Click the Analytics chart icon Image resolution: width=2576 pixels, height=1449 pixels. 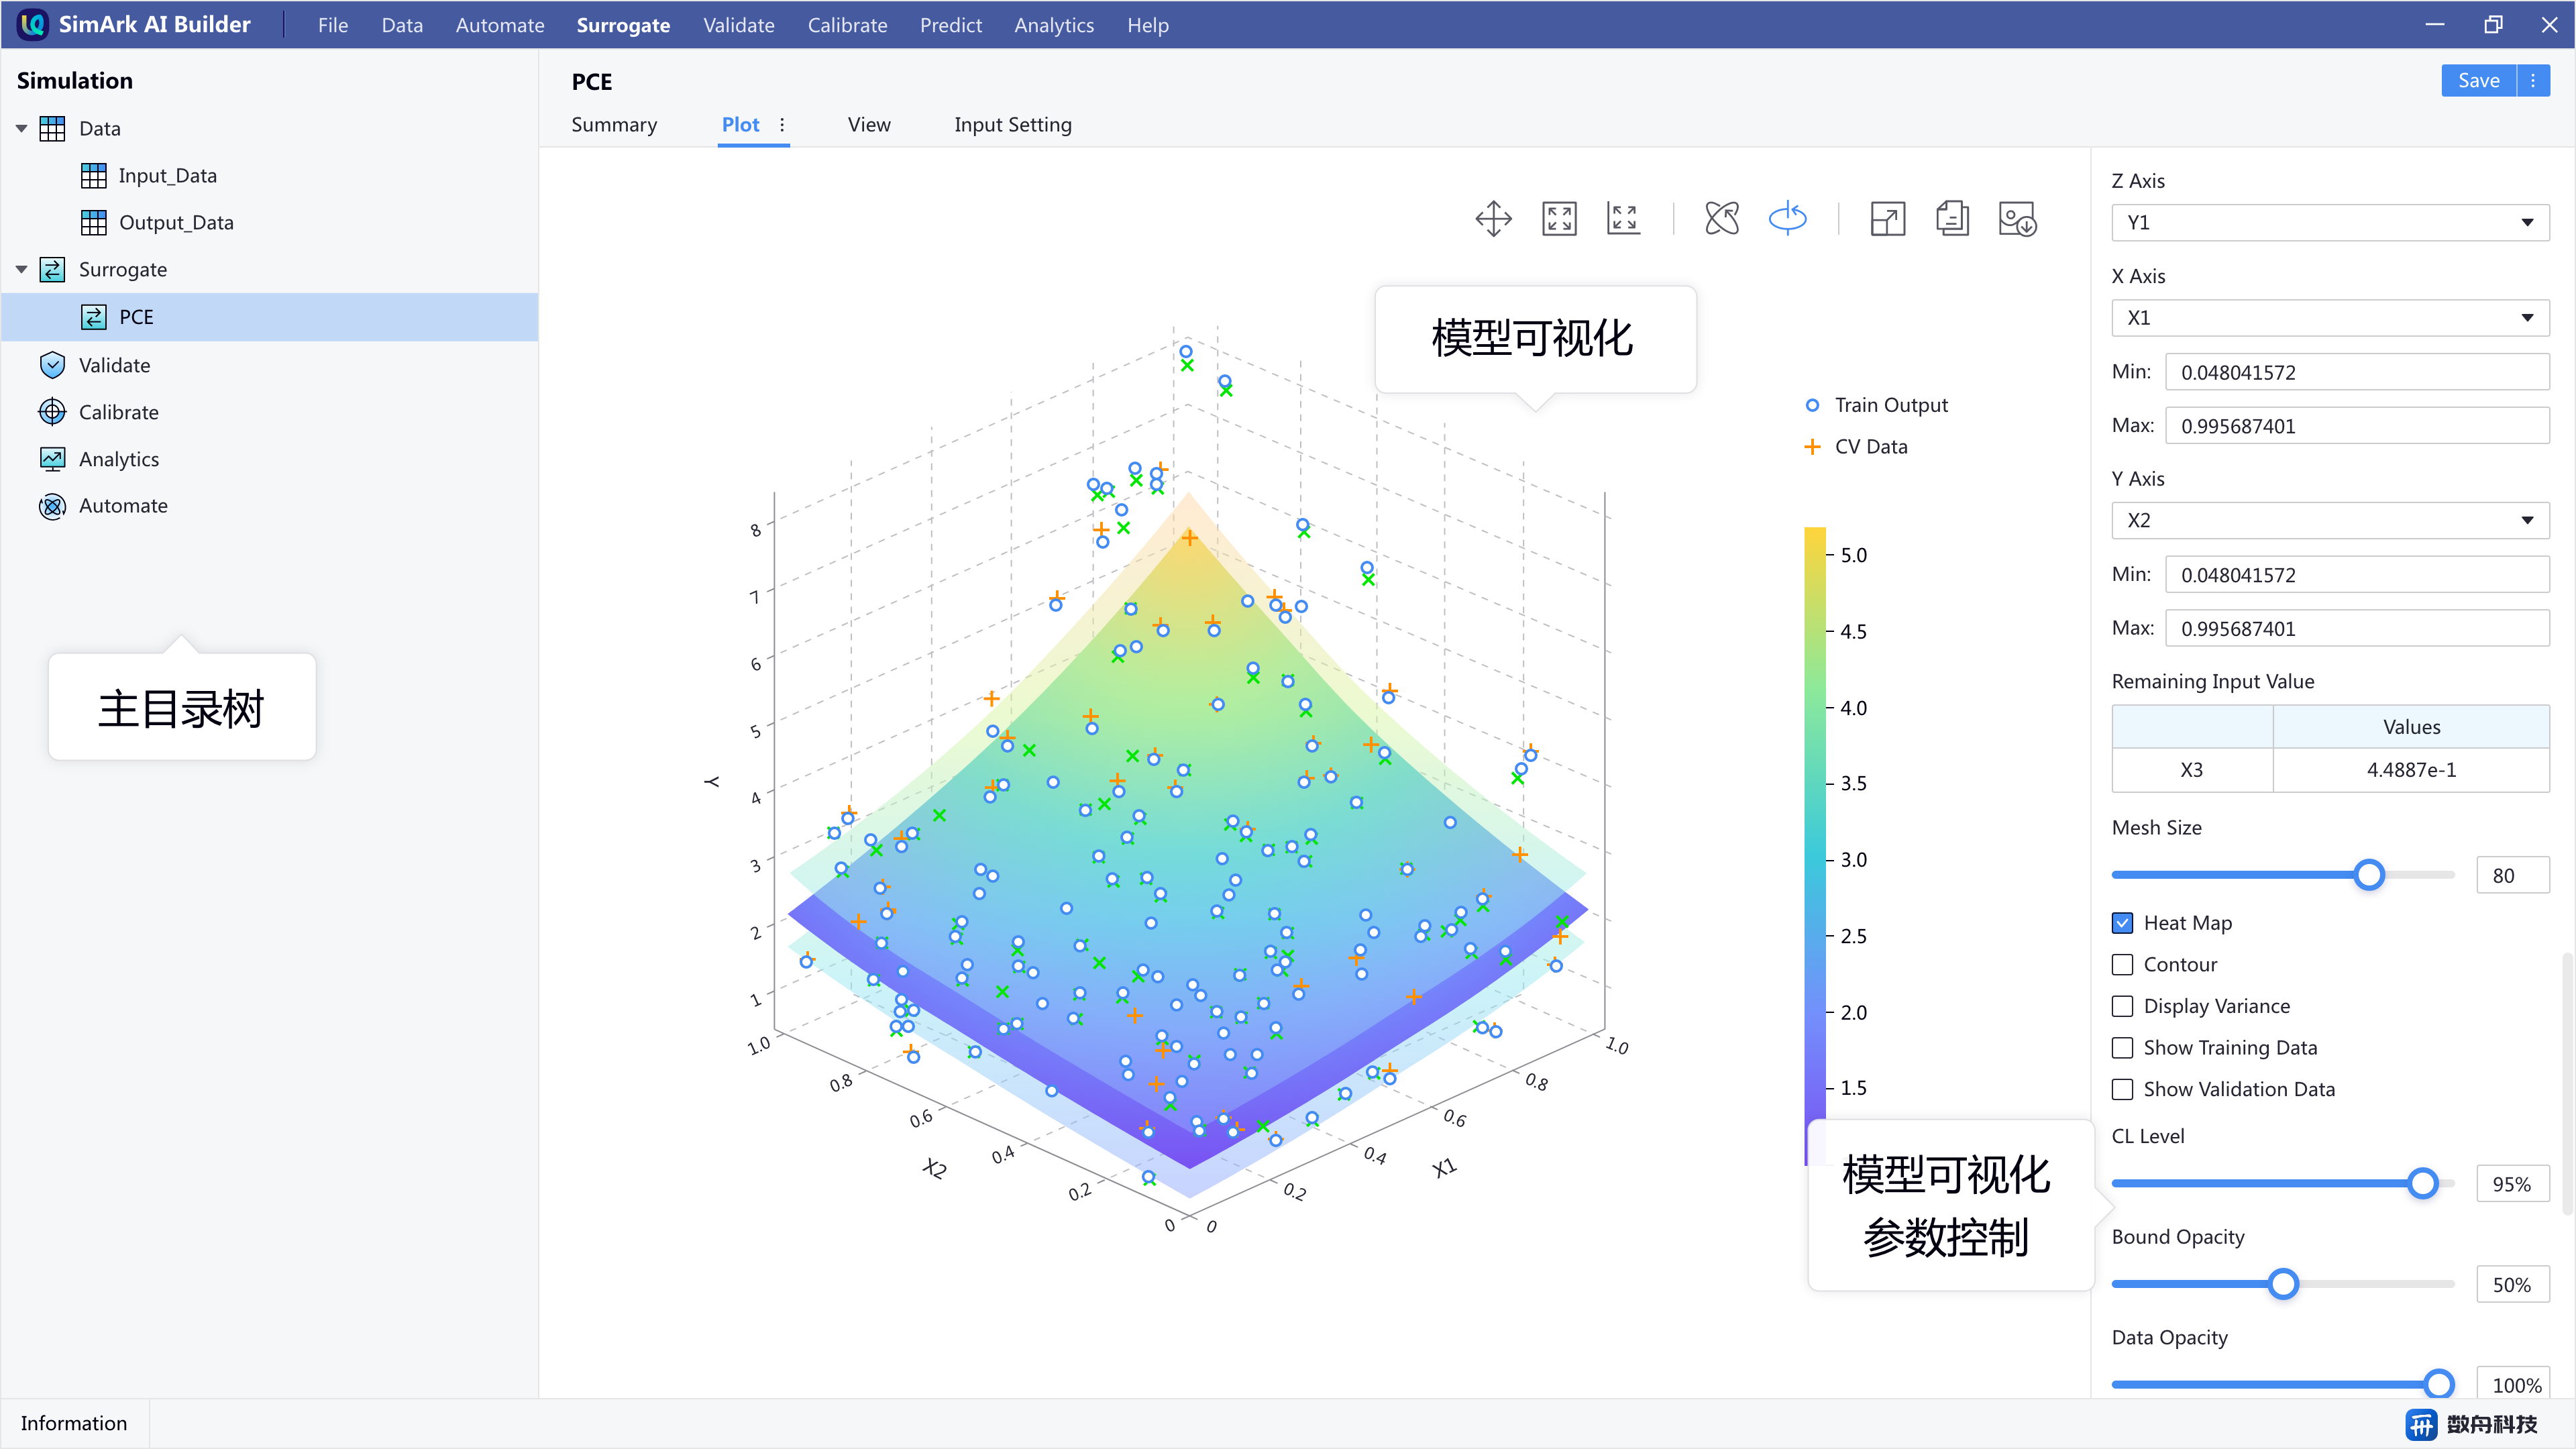[x=52, y=459]
